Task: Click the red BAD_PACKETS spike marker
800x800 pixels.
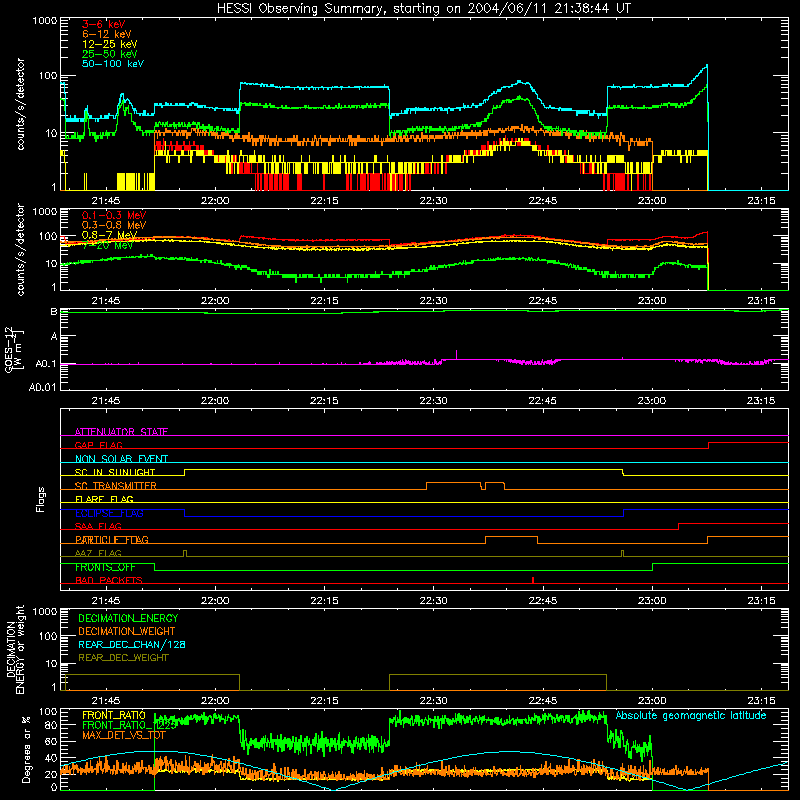Action: [x=533, y=580]
